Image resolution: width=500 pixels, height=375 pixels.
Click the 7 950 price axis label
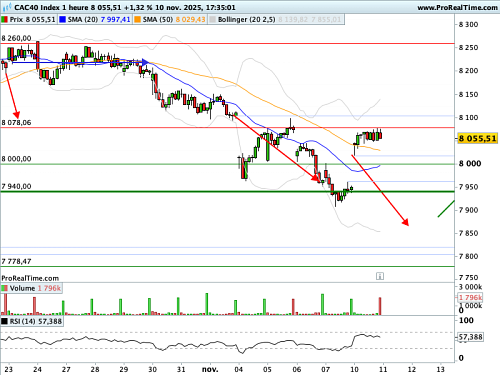point(468,187)
